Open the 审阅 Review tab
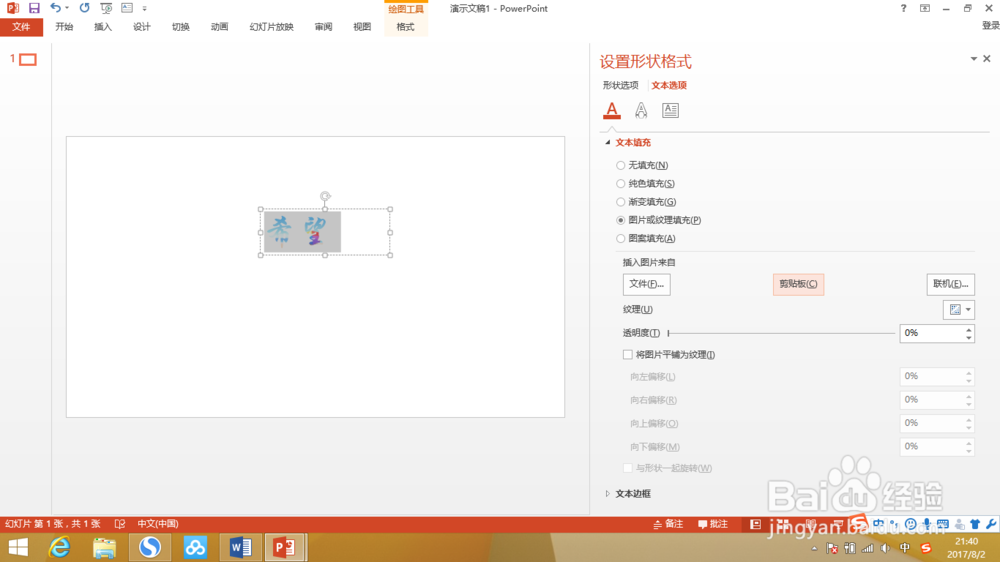1000x562 pixels. 323,27
